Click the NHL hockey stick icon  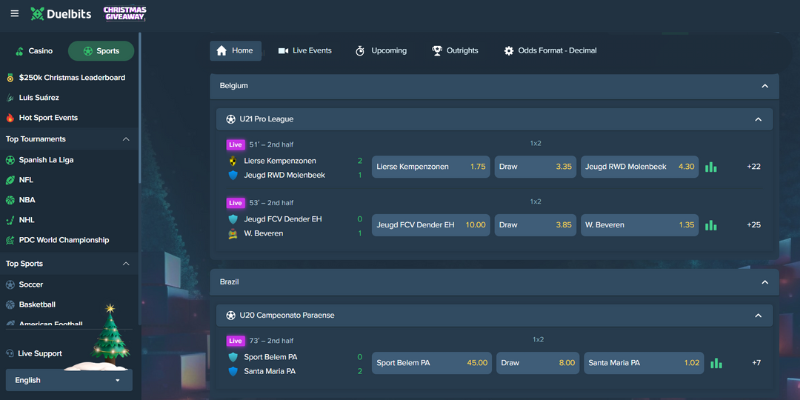point(10,220)
